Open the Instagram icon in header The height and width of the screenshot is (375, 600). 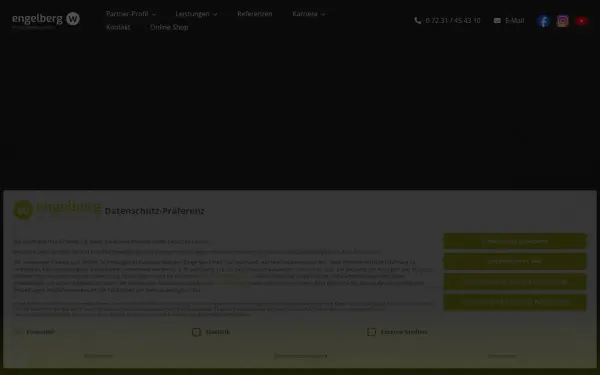(x=562, y=21)
